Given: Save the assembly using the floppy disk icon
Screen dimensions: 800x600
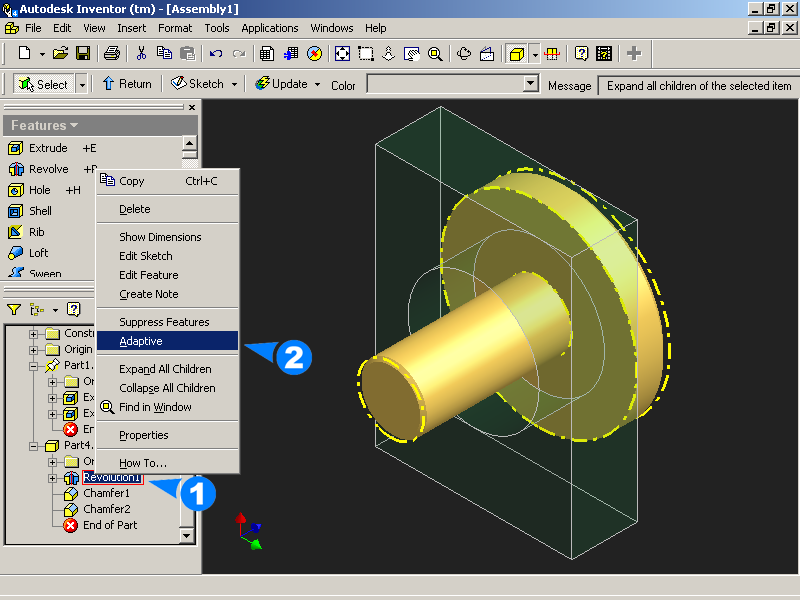Looking at the screenshot, I should (83, 53).
